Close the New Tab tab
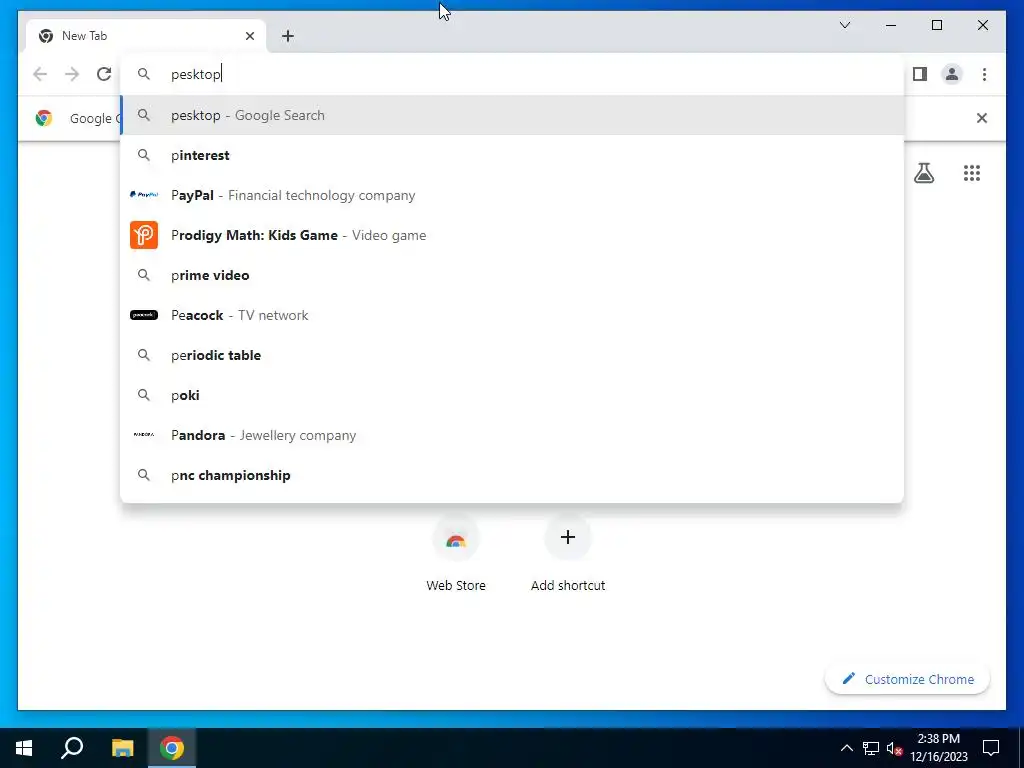 coord(249,36)
